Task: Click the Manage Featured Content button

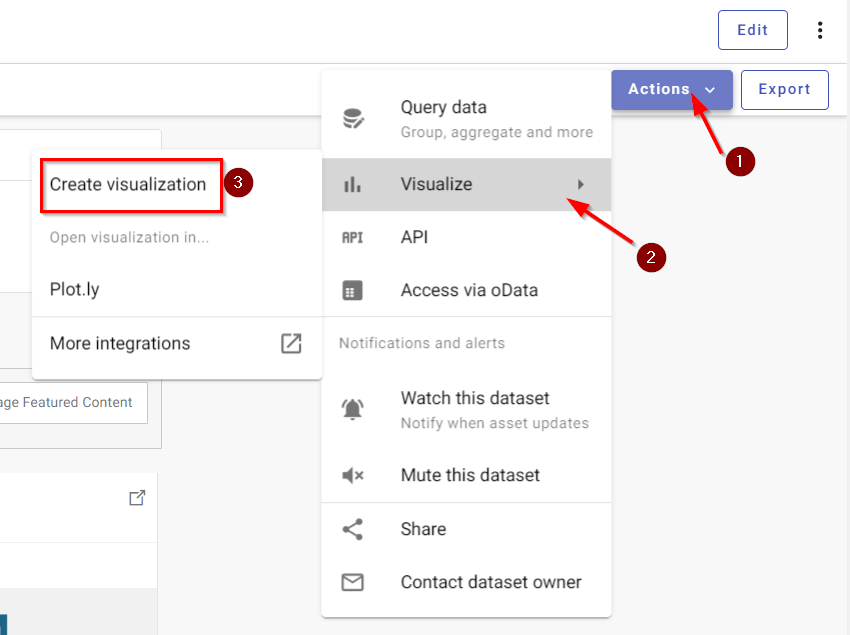Action: coord(70,403)
